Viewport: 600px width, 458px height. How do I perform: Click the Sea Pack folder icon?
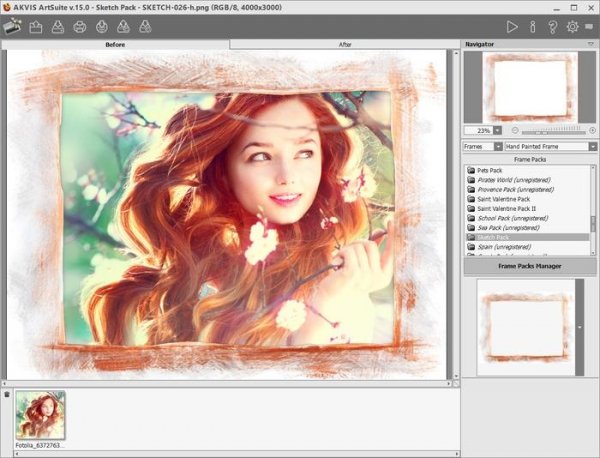point(471,228)
